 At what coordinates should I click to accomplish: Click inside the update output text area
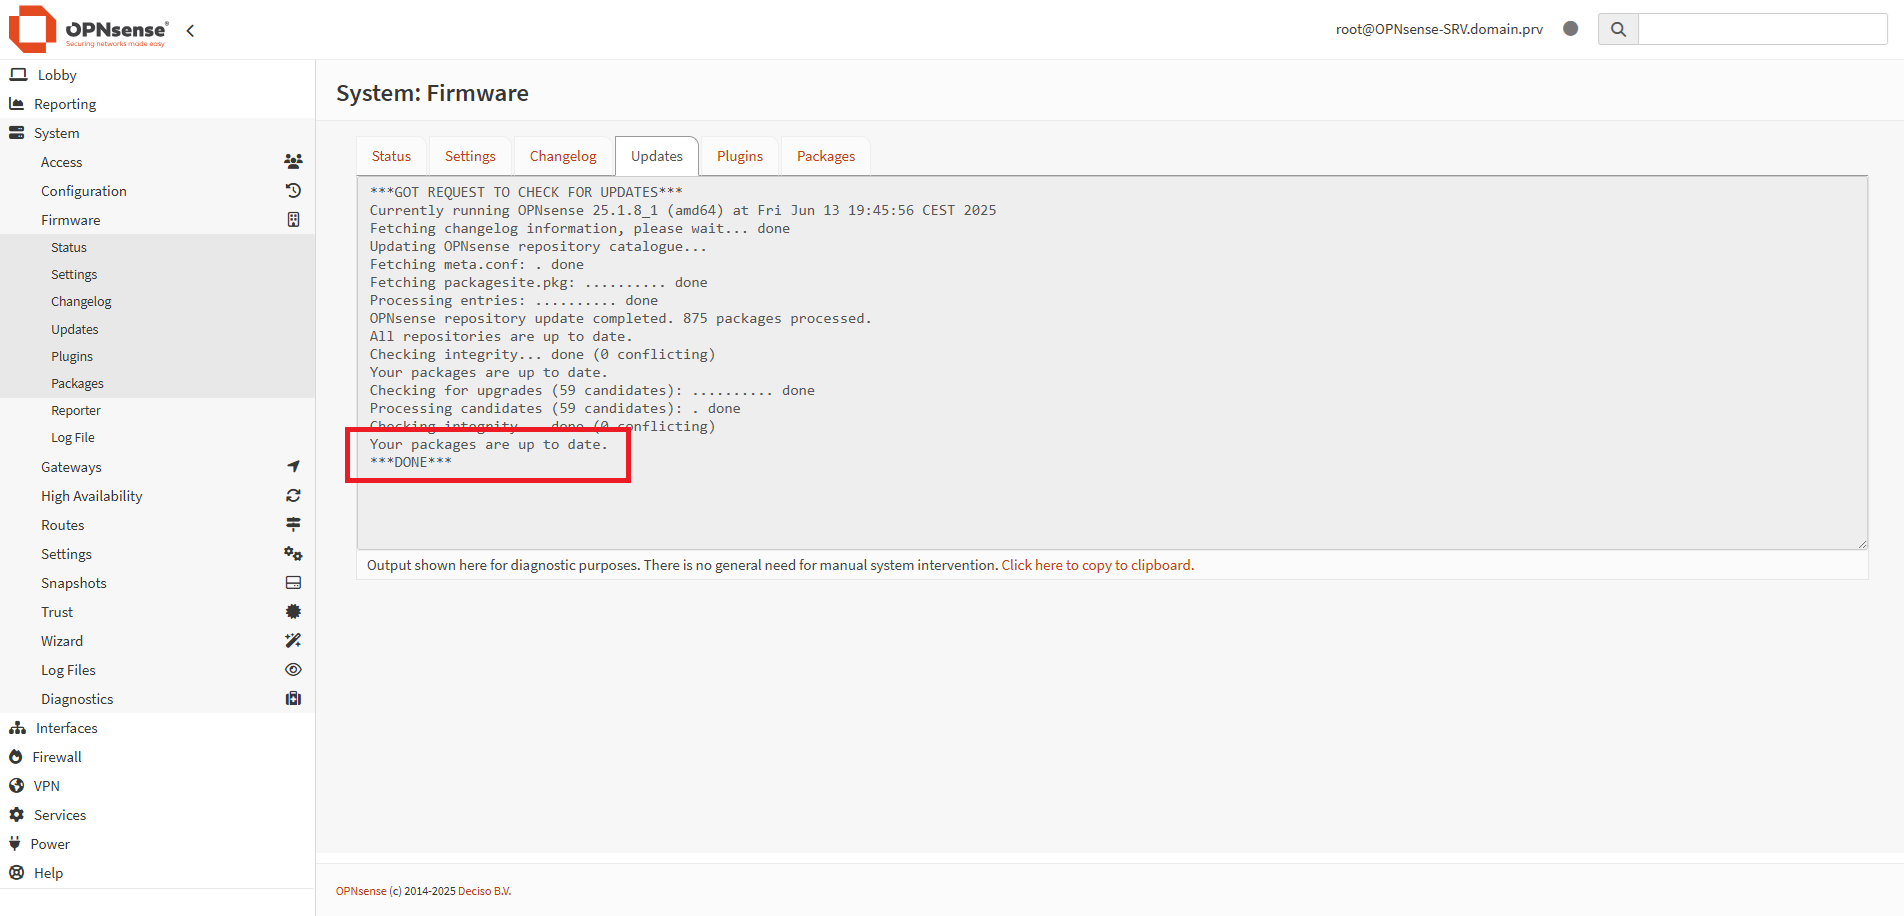(x=1112, y=363)
